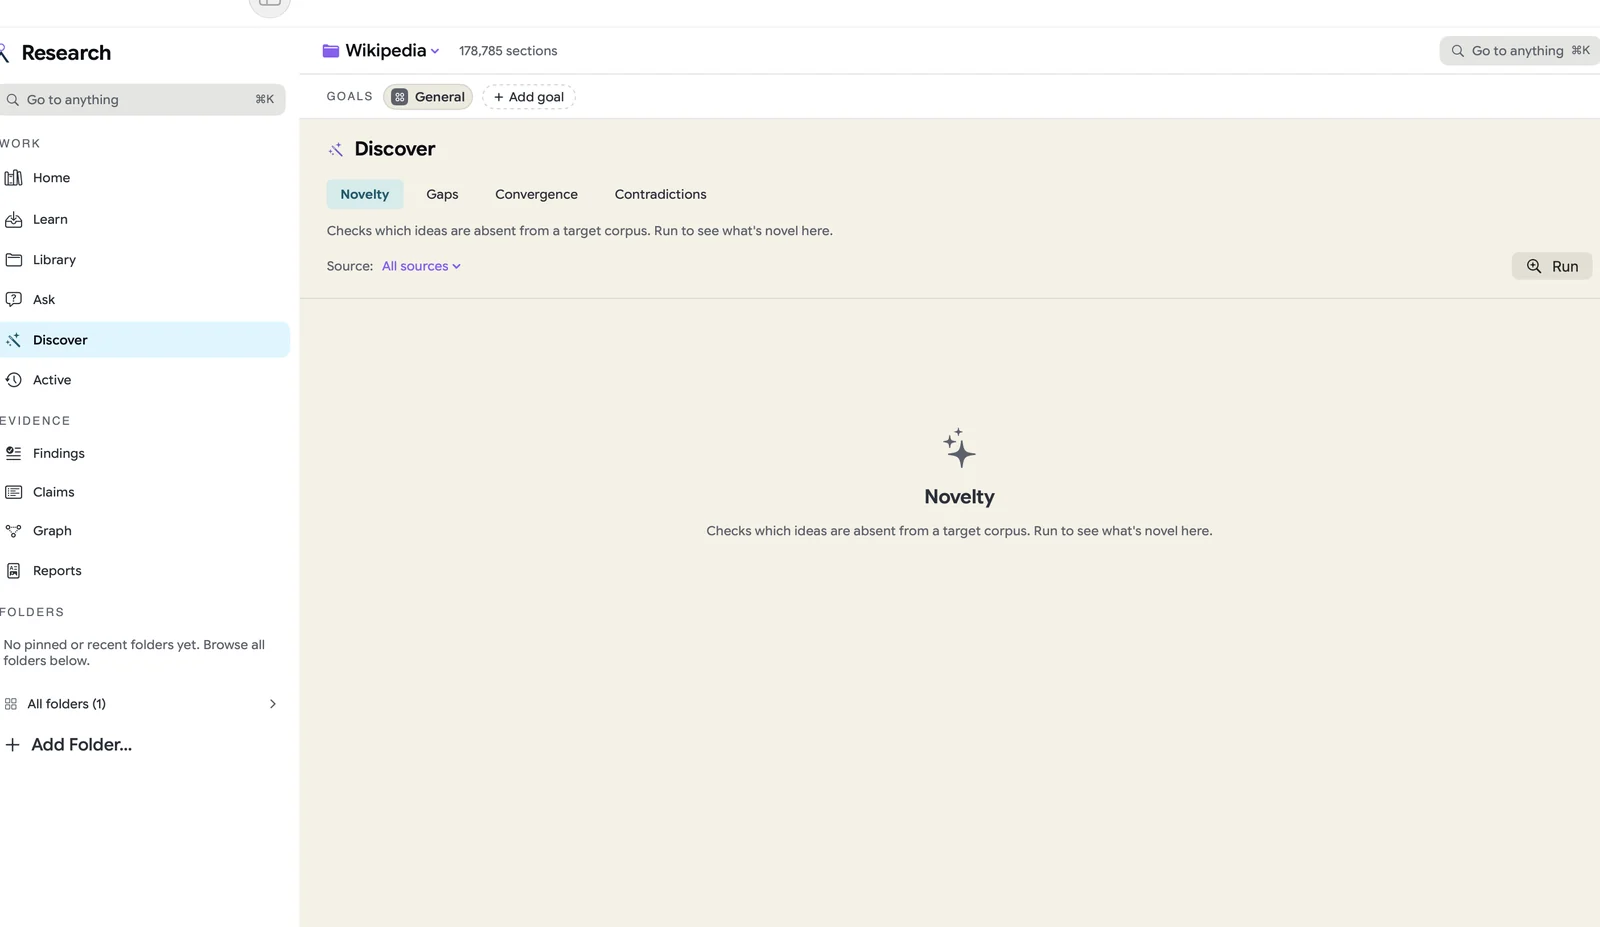Open Reports in the sidebar
The width and height of the screenshot is (1600, 927).
[143, 571]
